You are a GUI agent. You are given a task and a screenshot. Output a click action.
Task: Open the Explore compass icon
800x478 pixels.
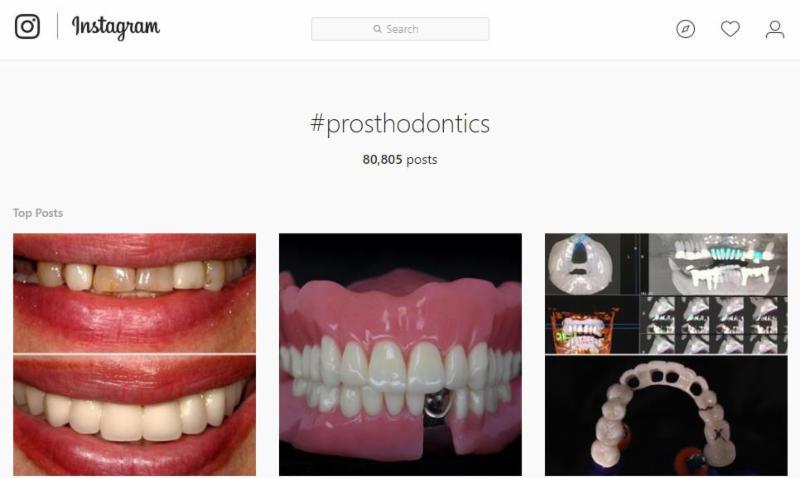(685, 29)
